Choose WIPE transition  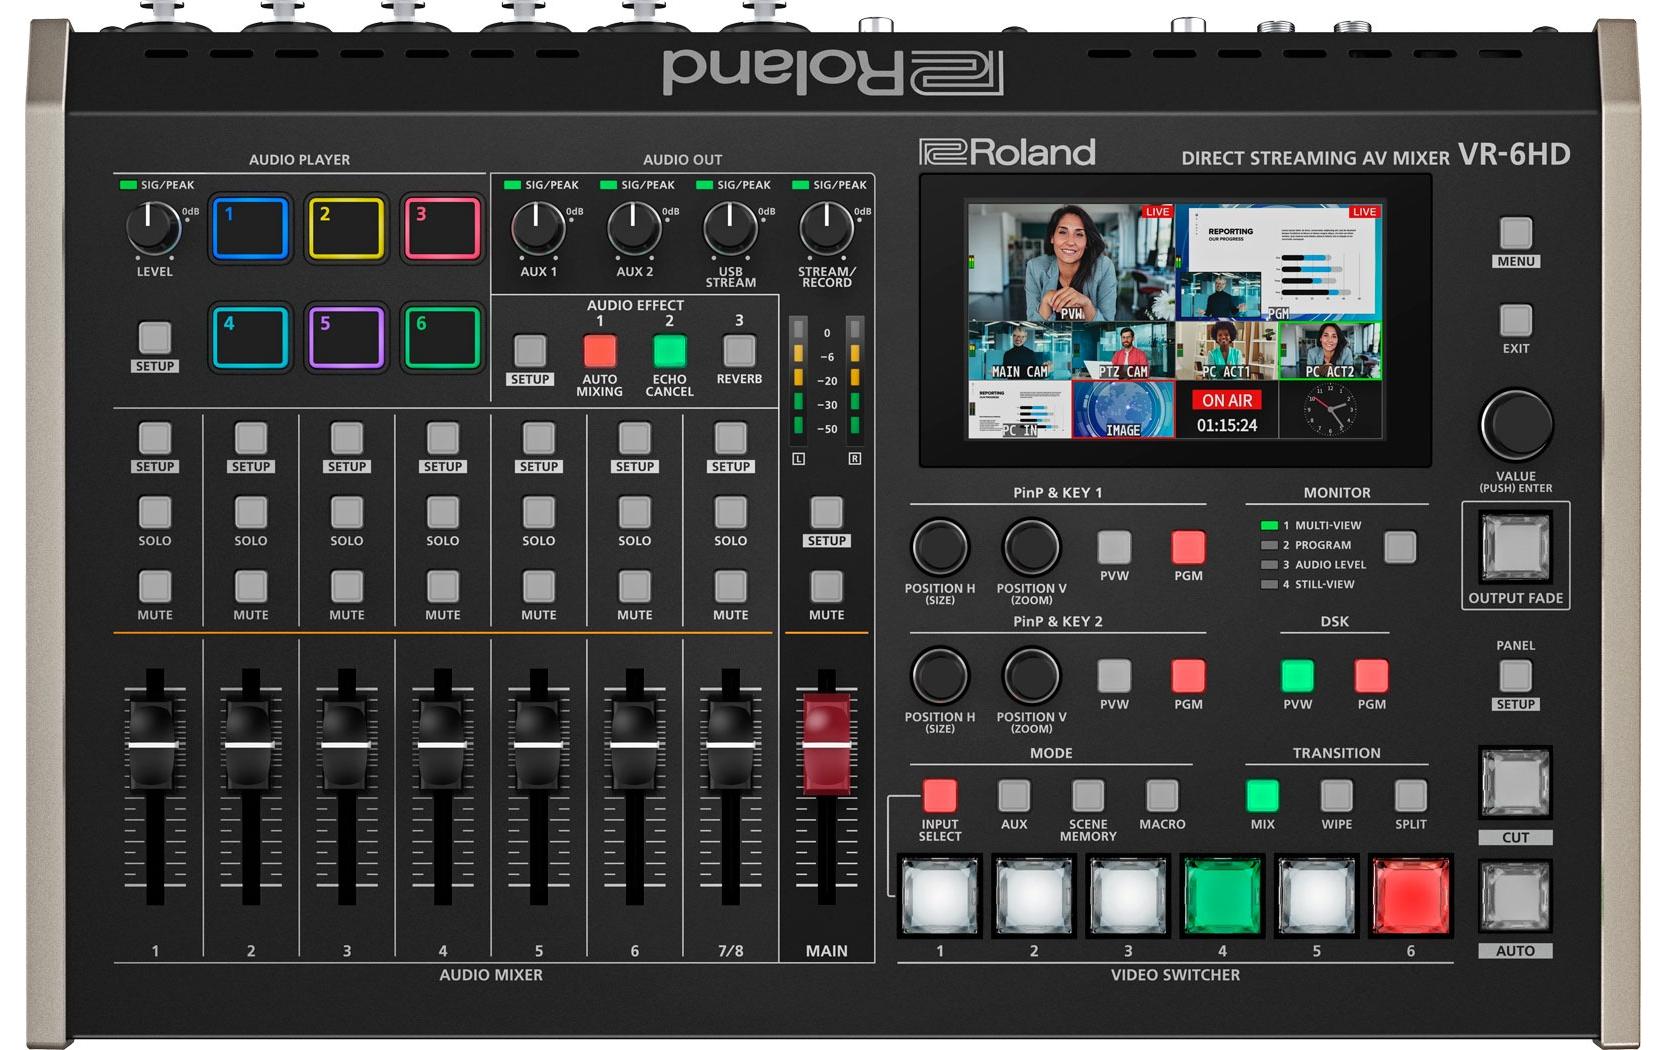1336,796
